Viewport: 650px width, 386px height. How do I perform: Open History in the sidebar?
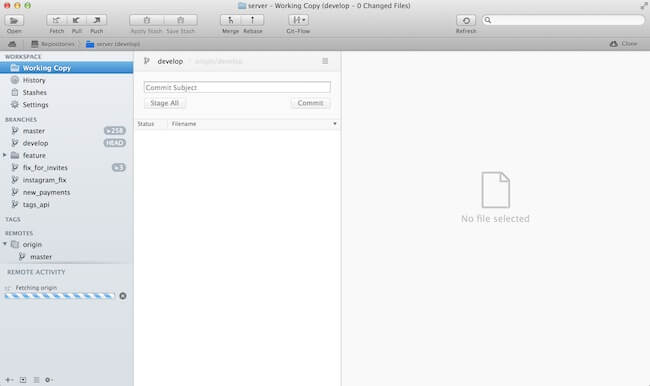pos(66,80)
